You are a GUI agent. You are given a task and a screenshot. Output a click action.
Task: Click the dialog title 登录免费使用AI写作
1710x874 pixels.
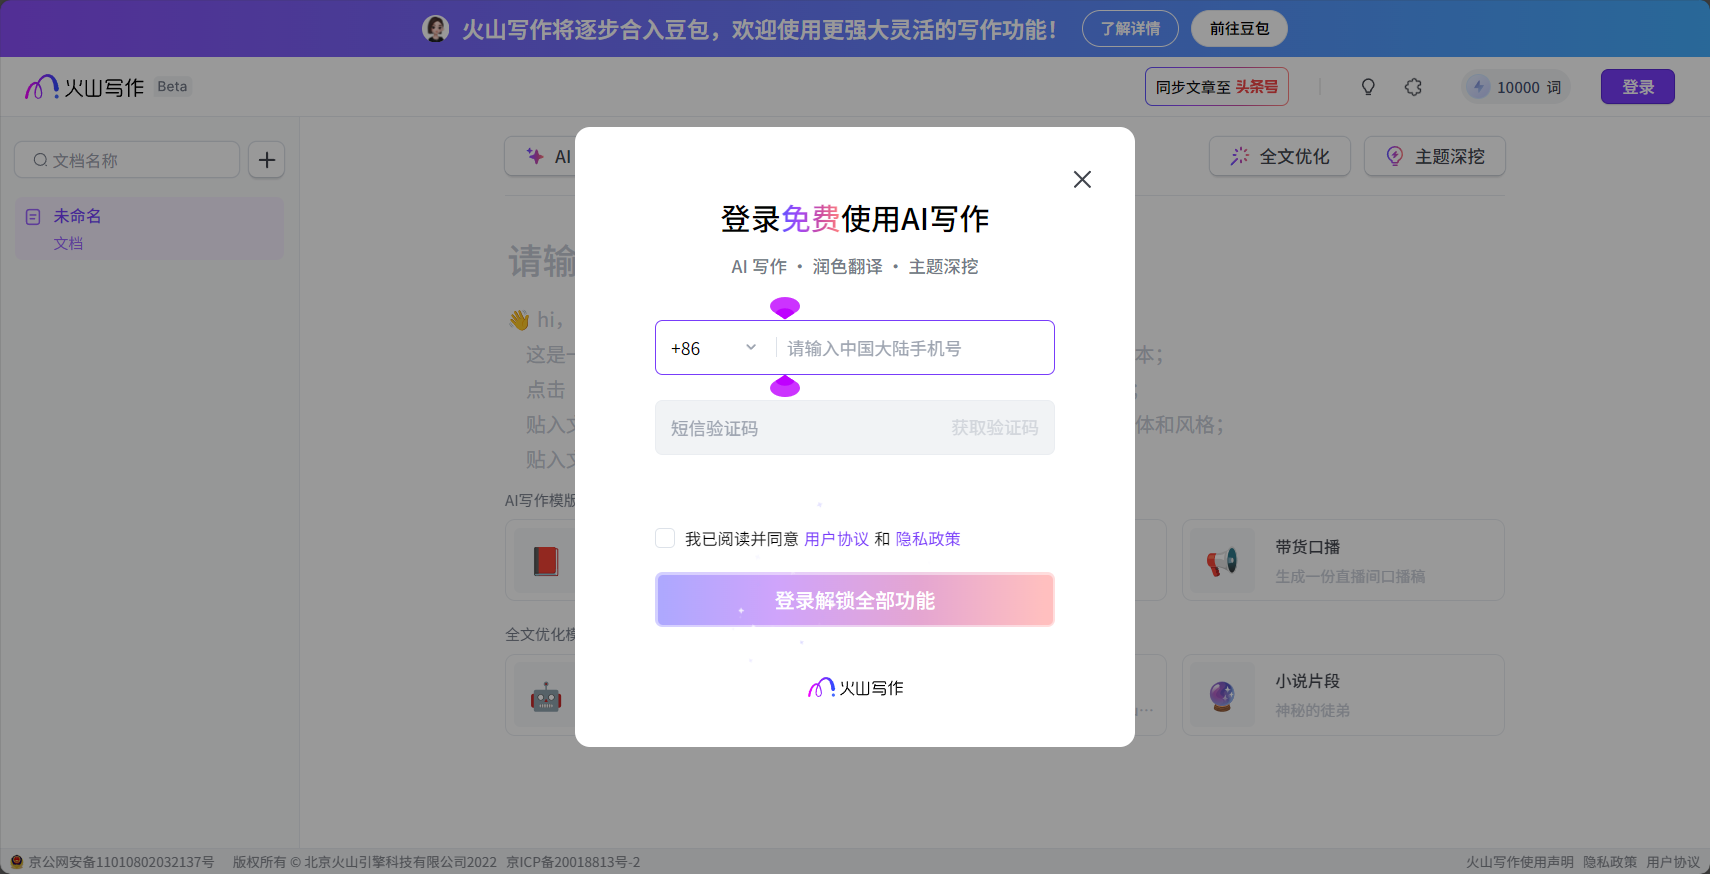coord(855,219)
